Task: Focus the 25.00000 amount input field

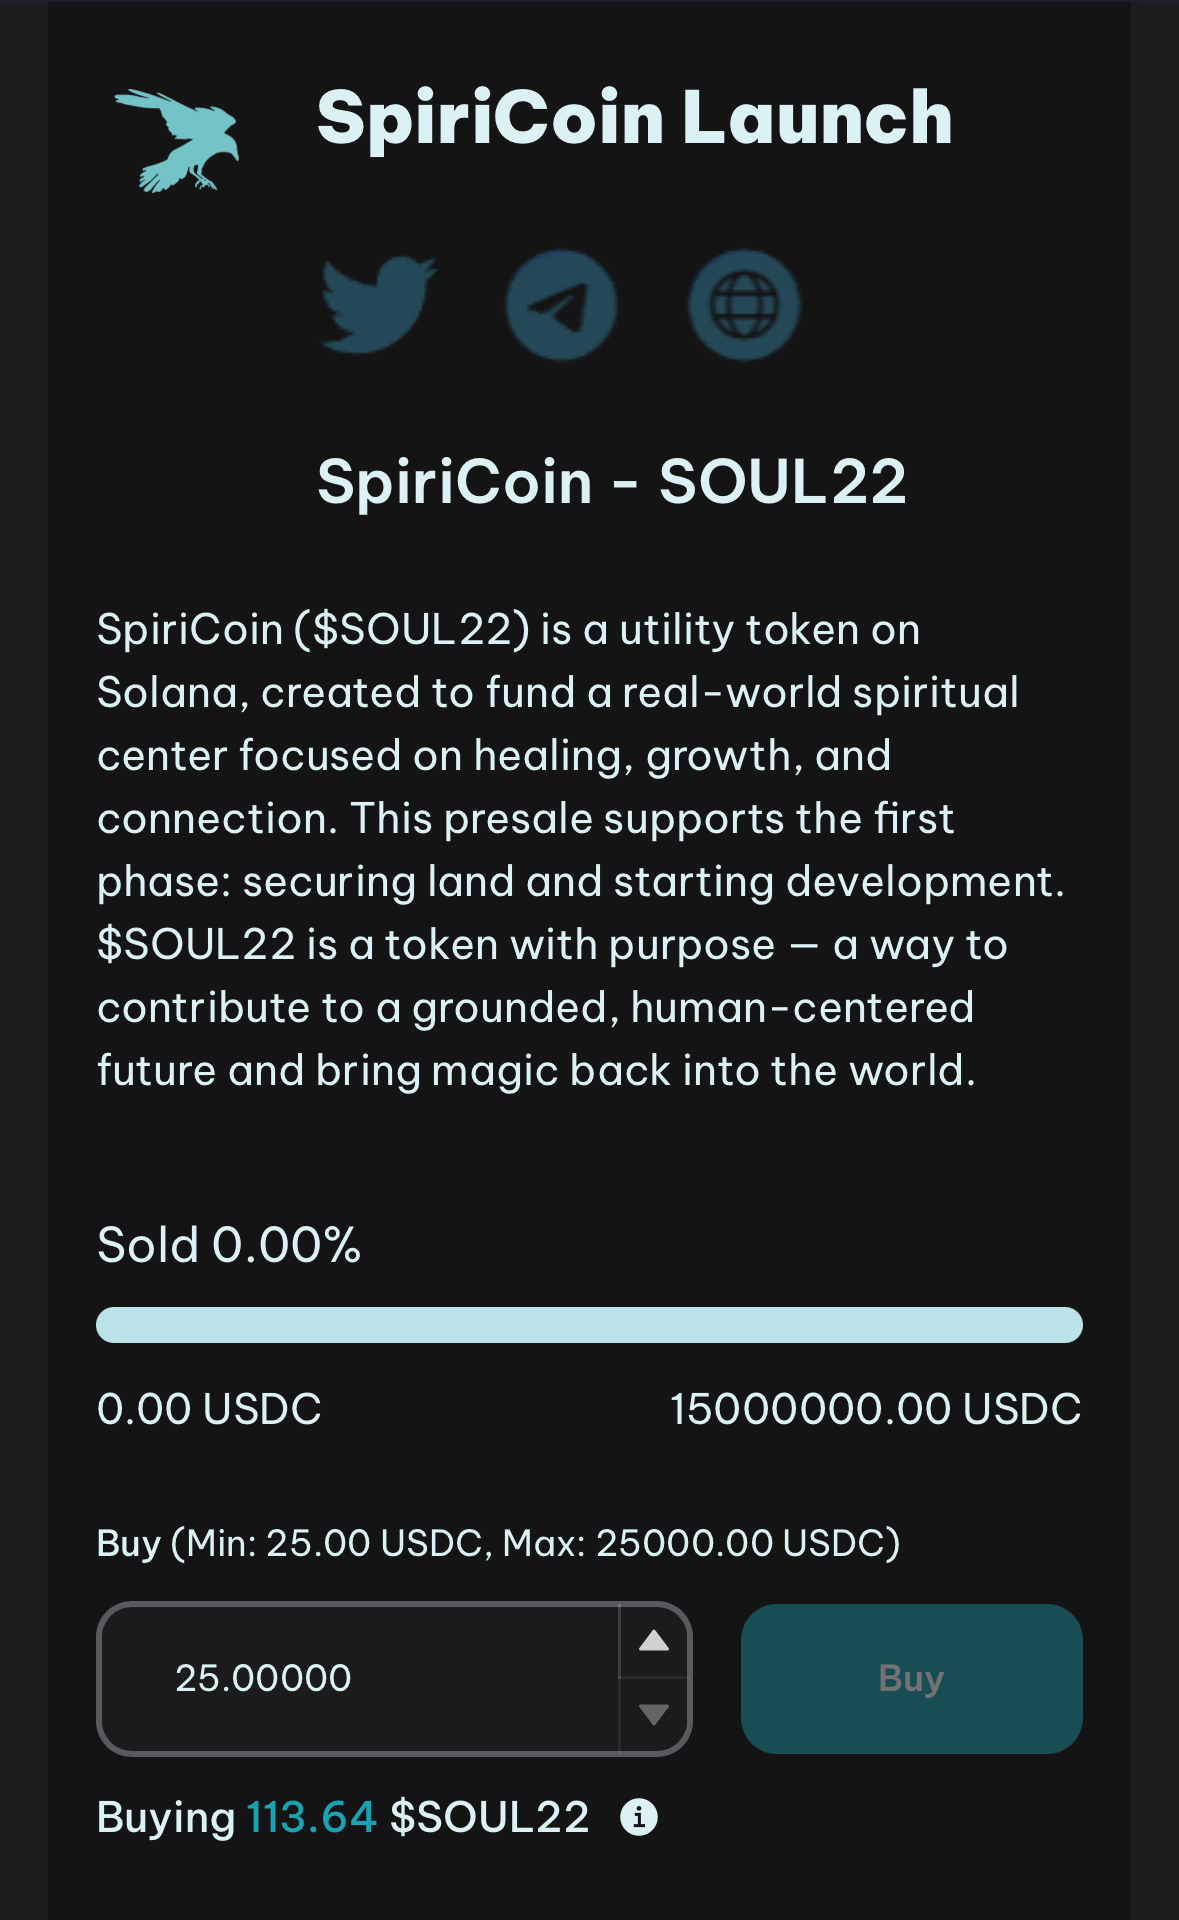Action: [360, 1678]
